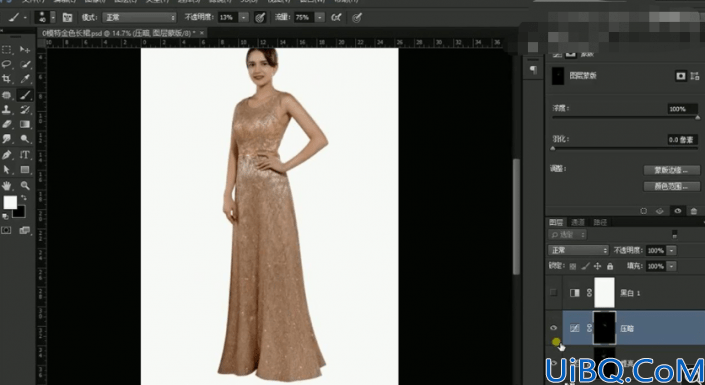The height and width of the screenshot is (385, 705).
Task: Click the background color black swatch
Action: (19, 212)
